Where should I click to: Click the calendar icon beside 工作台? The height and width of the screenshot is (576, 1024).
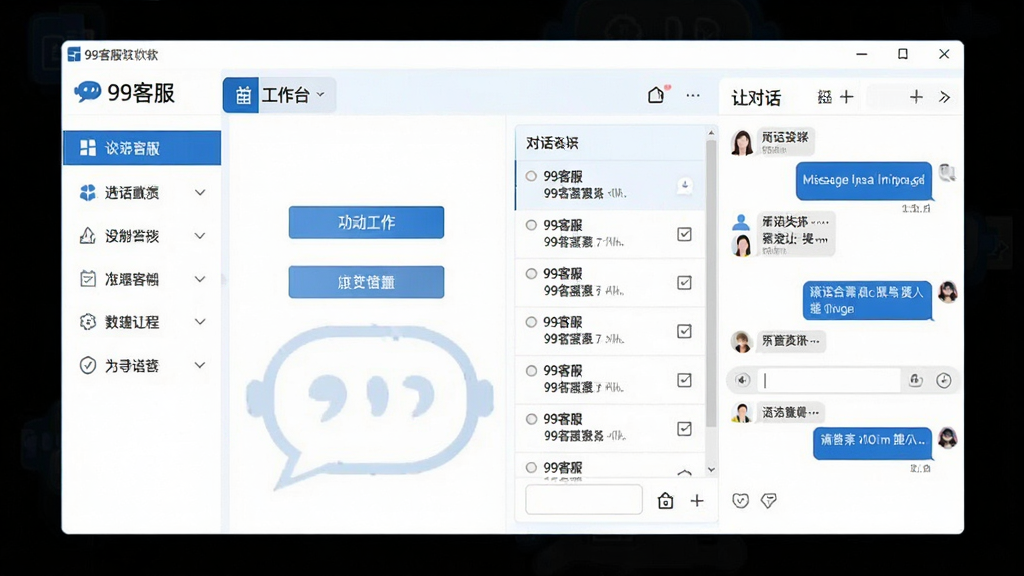(x=241, y=95)
